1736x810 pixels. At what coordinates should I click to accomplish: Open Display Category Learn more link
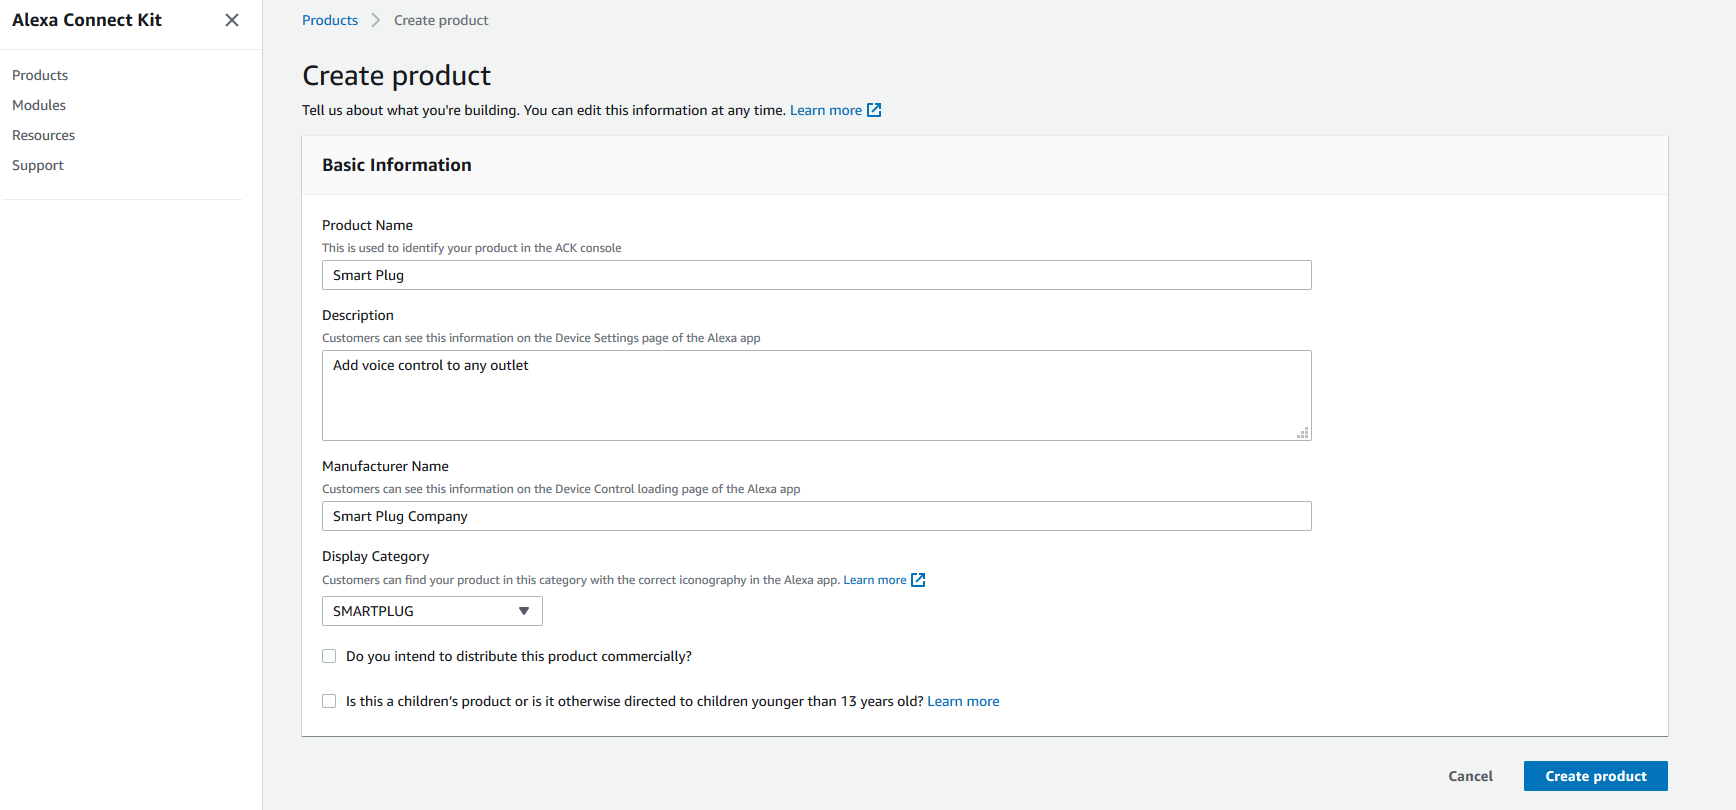(875, 580)
